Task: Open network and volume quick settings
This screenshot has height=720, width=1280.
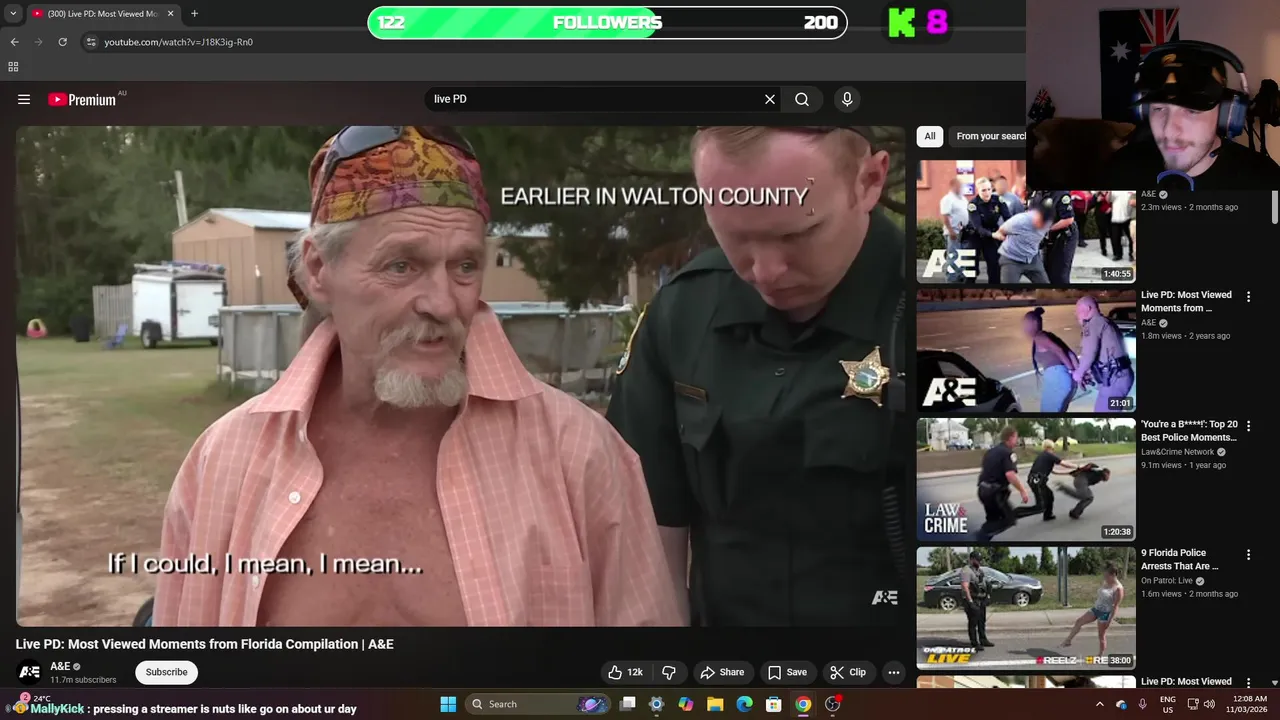Action: pos(1202,704)
